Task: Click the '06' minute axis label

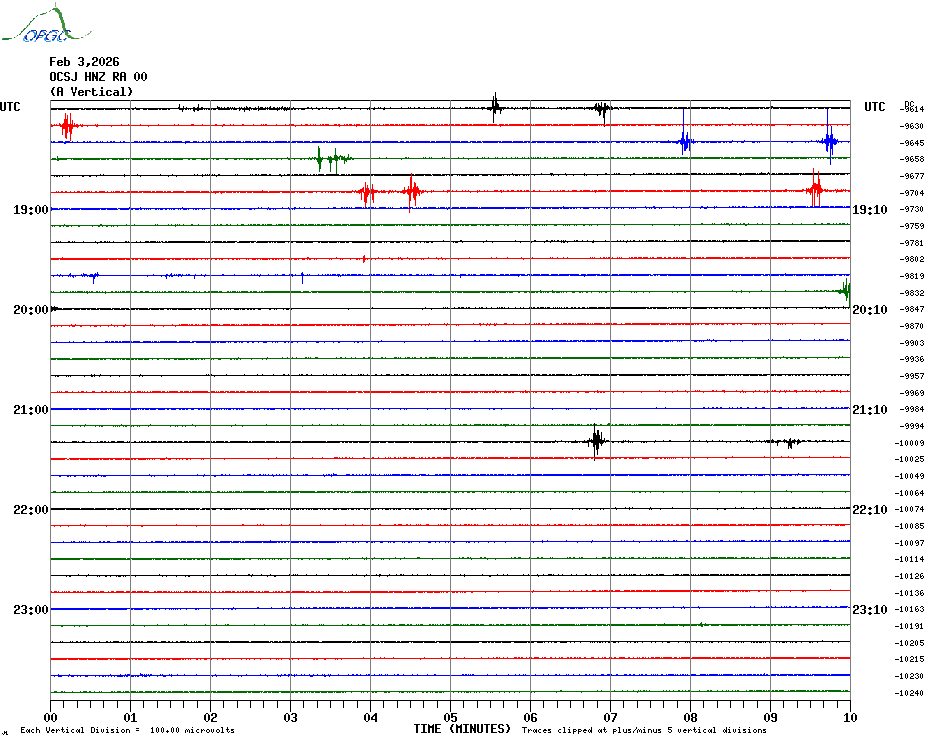Action: 531,717
